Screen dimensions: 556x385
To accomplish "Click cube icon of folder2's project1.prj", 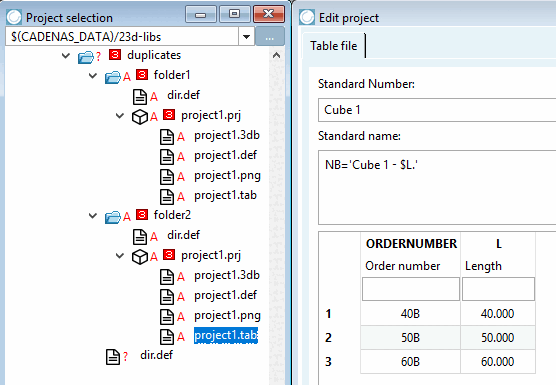I will point(140,257).
